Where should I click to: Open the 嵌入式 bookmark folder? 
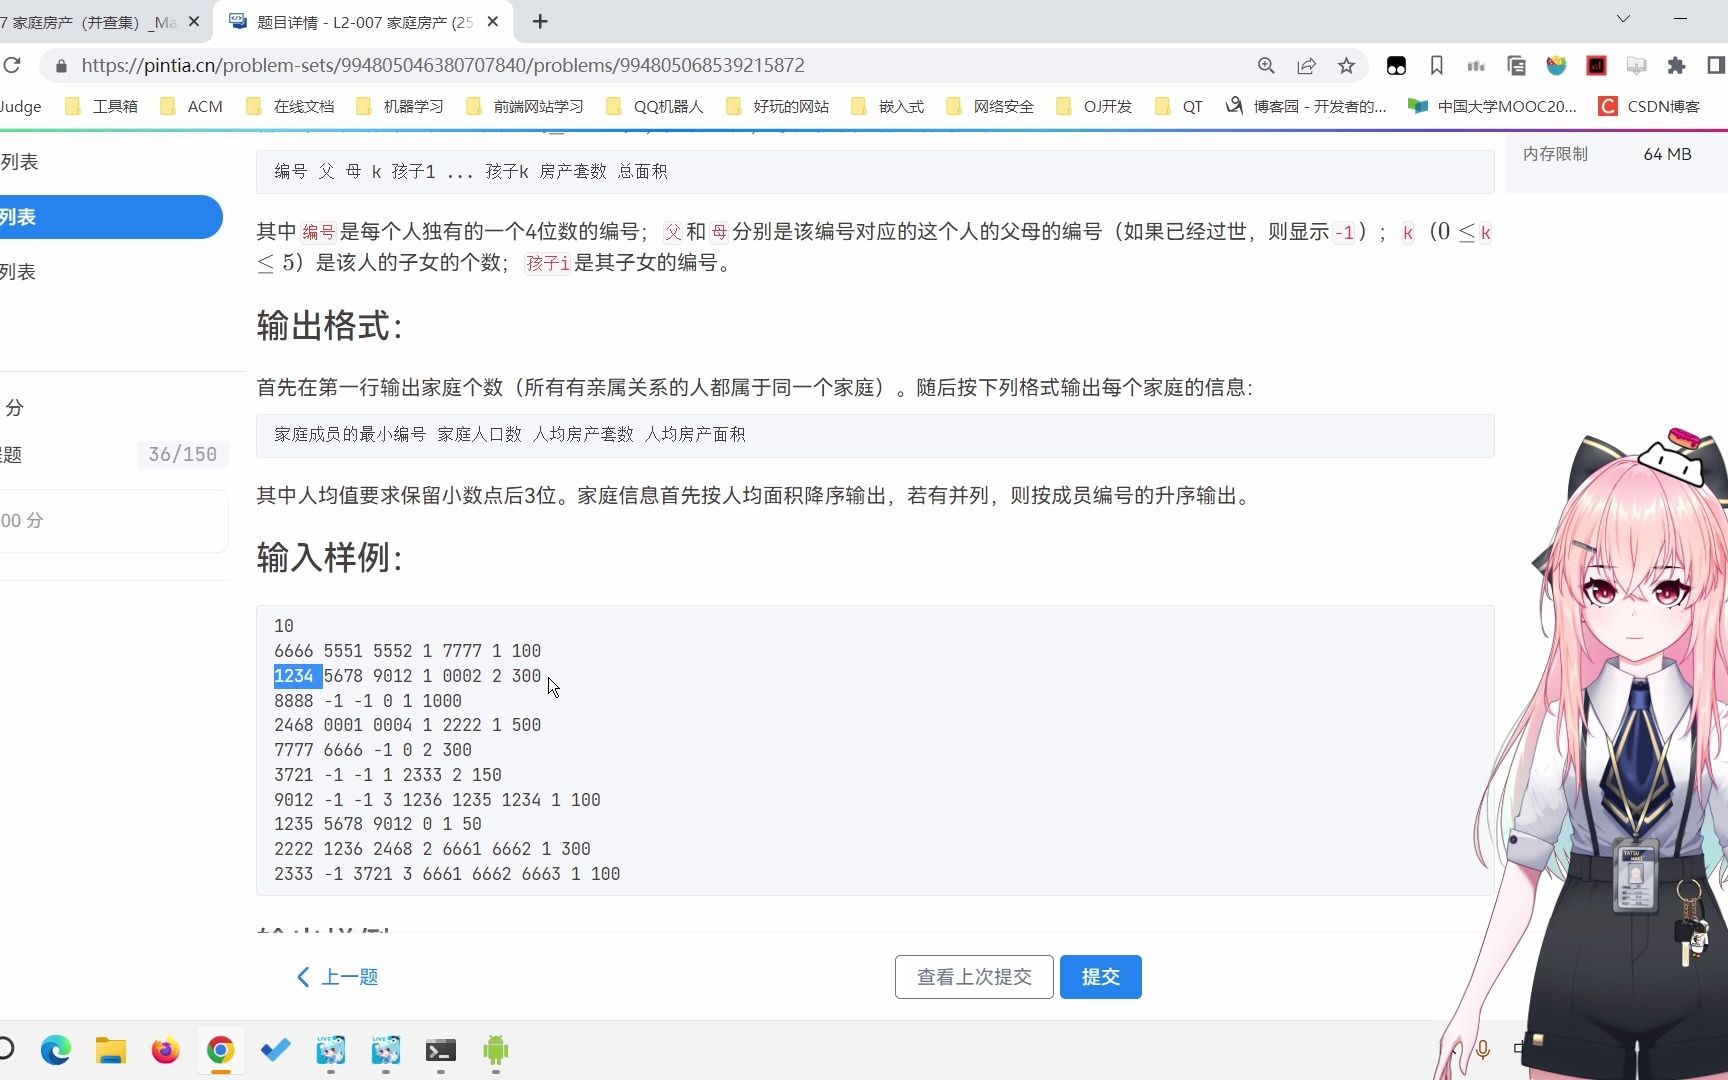(888, 106)
